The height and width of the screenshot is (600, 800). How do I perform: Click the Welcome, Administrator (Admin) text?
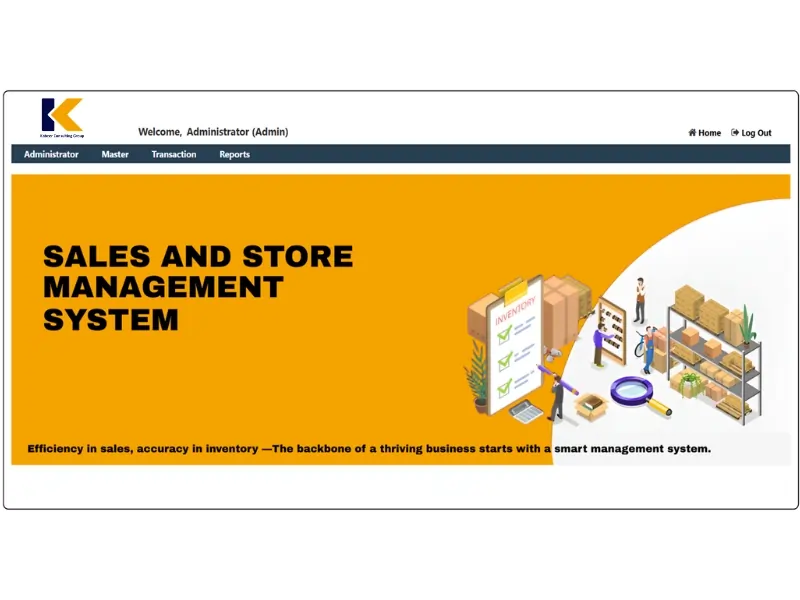coord(213,132)
